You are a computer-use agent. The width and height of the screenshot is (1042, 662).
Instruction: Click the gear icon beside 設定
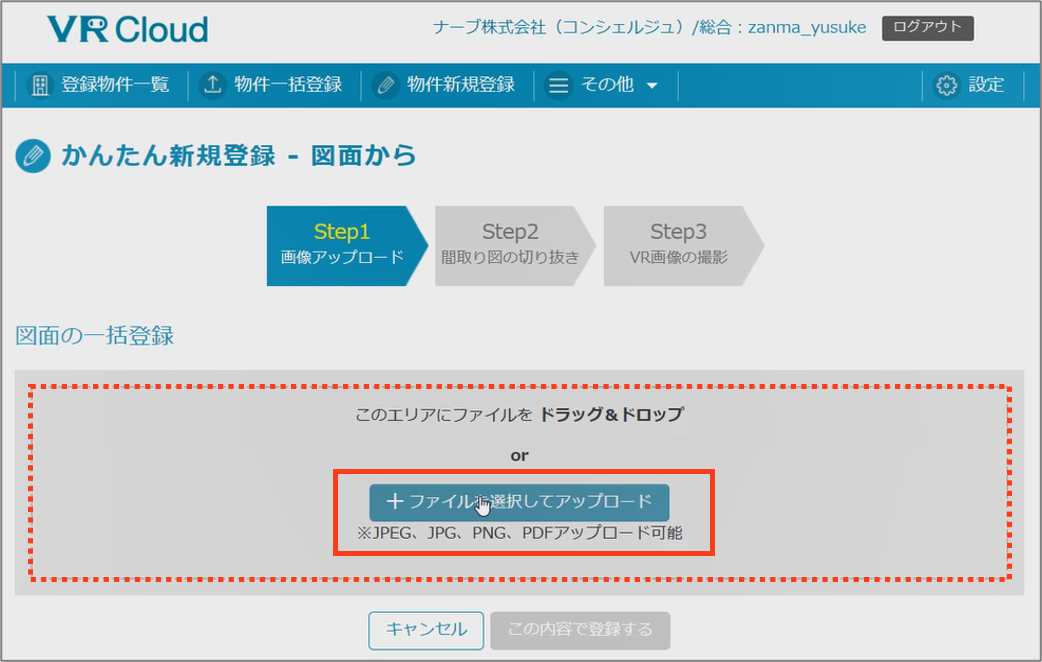click(x=946, y=85)
